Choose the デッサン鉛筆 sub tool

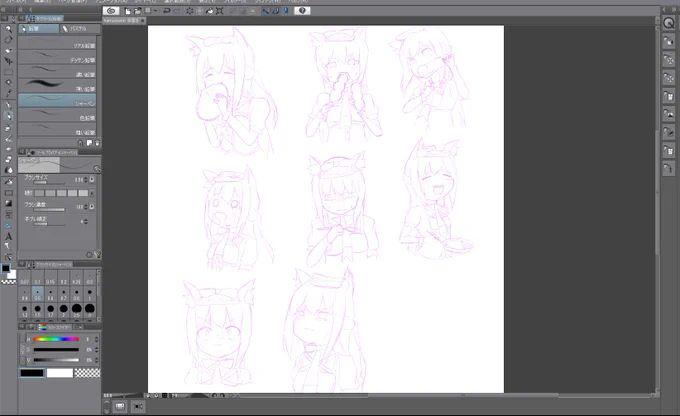point(57,58)
